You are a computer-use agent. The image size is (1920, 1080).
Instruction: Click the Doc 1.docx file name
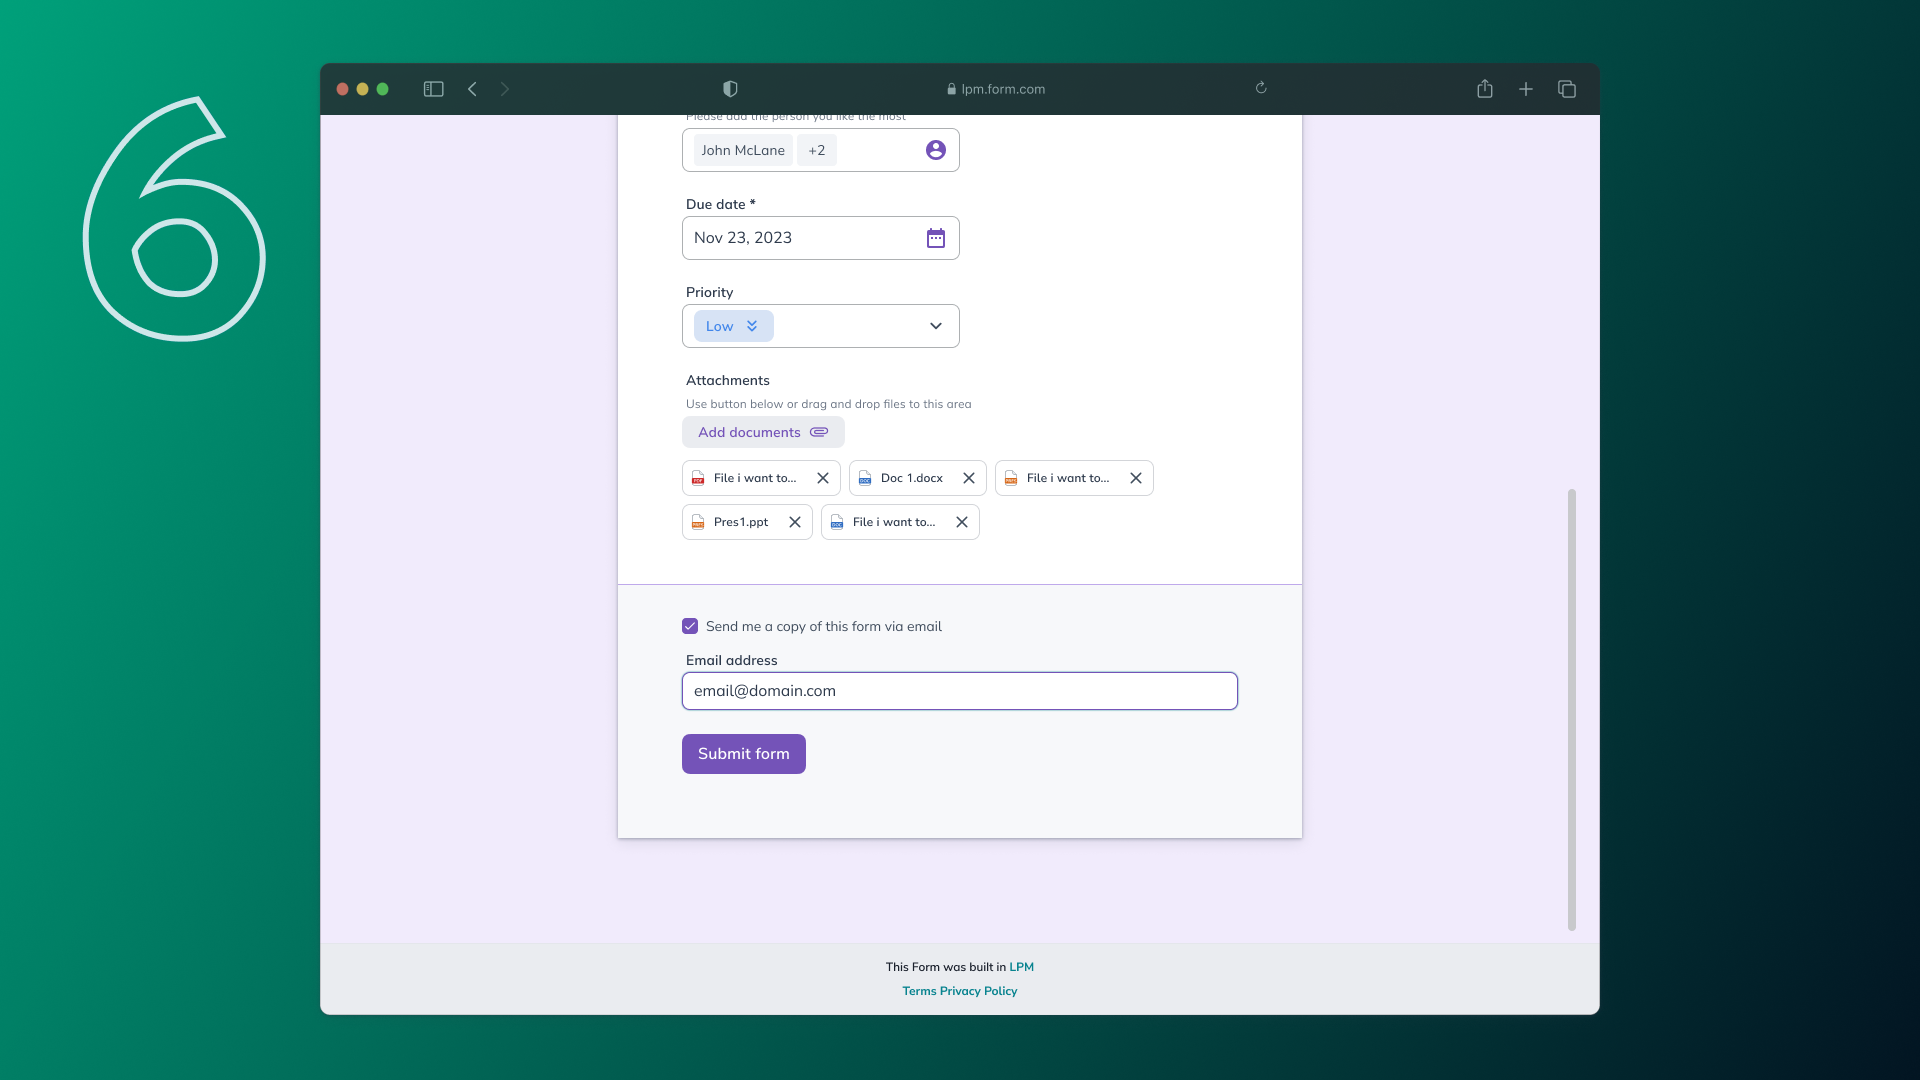point(912,478)
